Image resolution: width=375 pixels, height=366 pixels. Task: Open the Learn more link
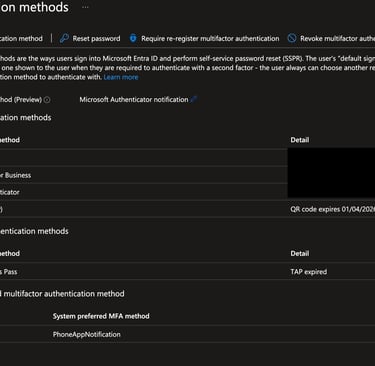[121, 77]
